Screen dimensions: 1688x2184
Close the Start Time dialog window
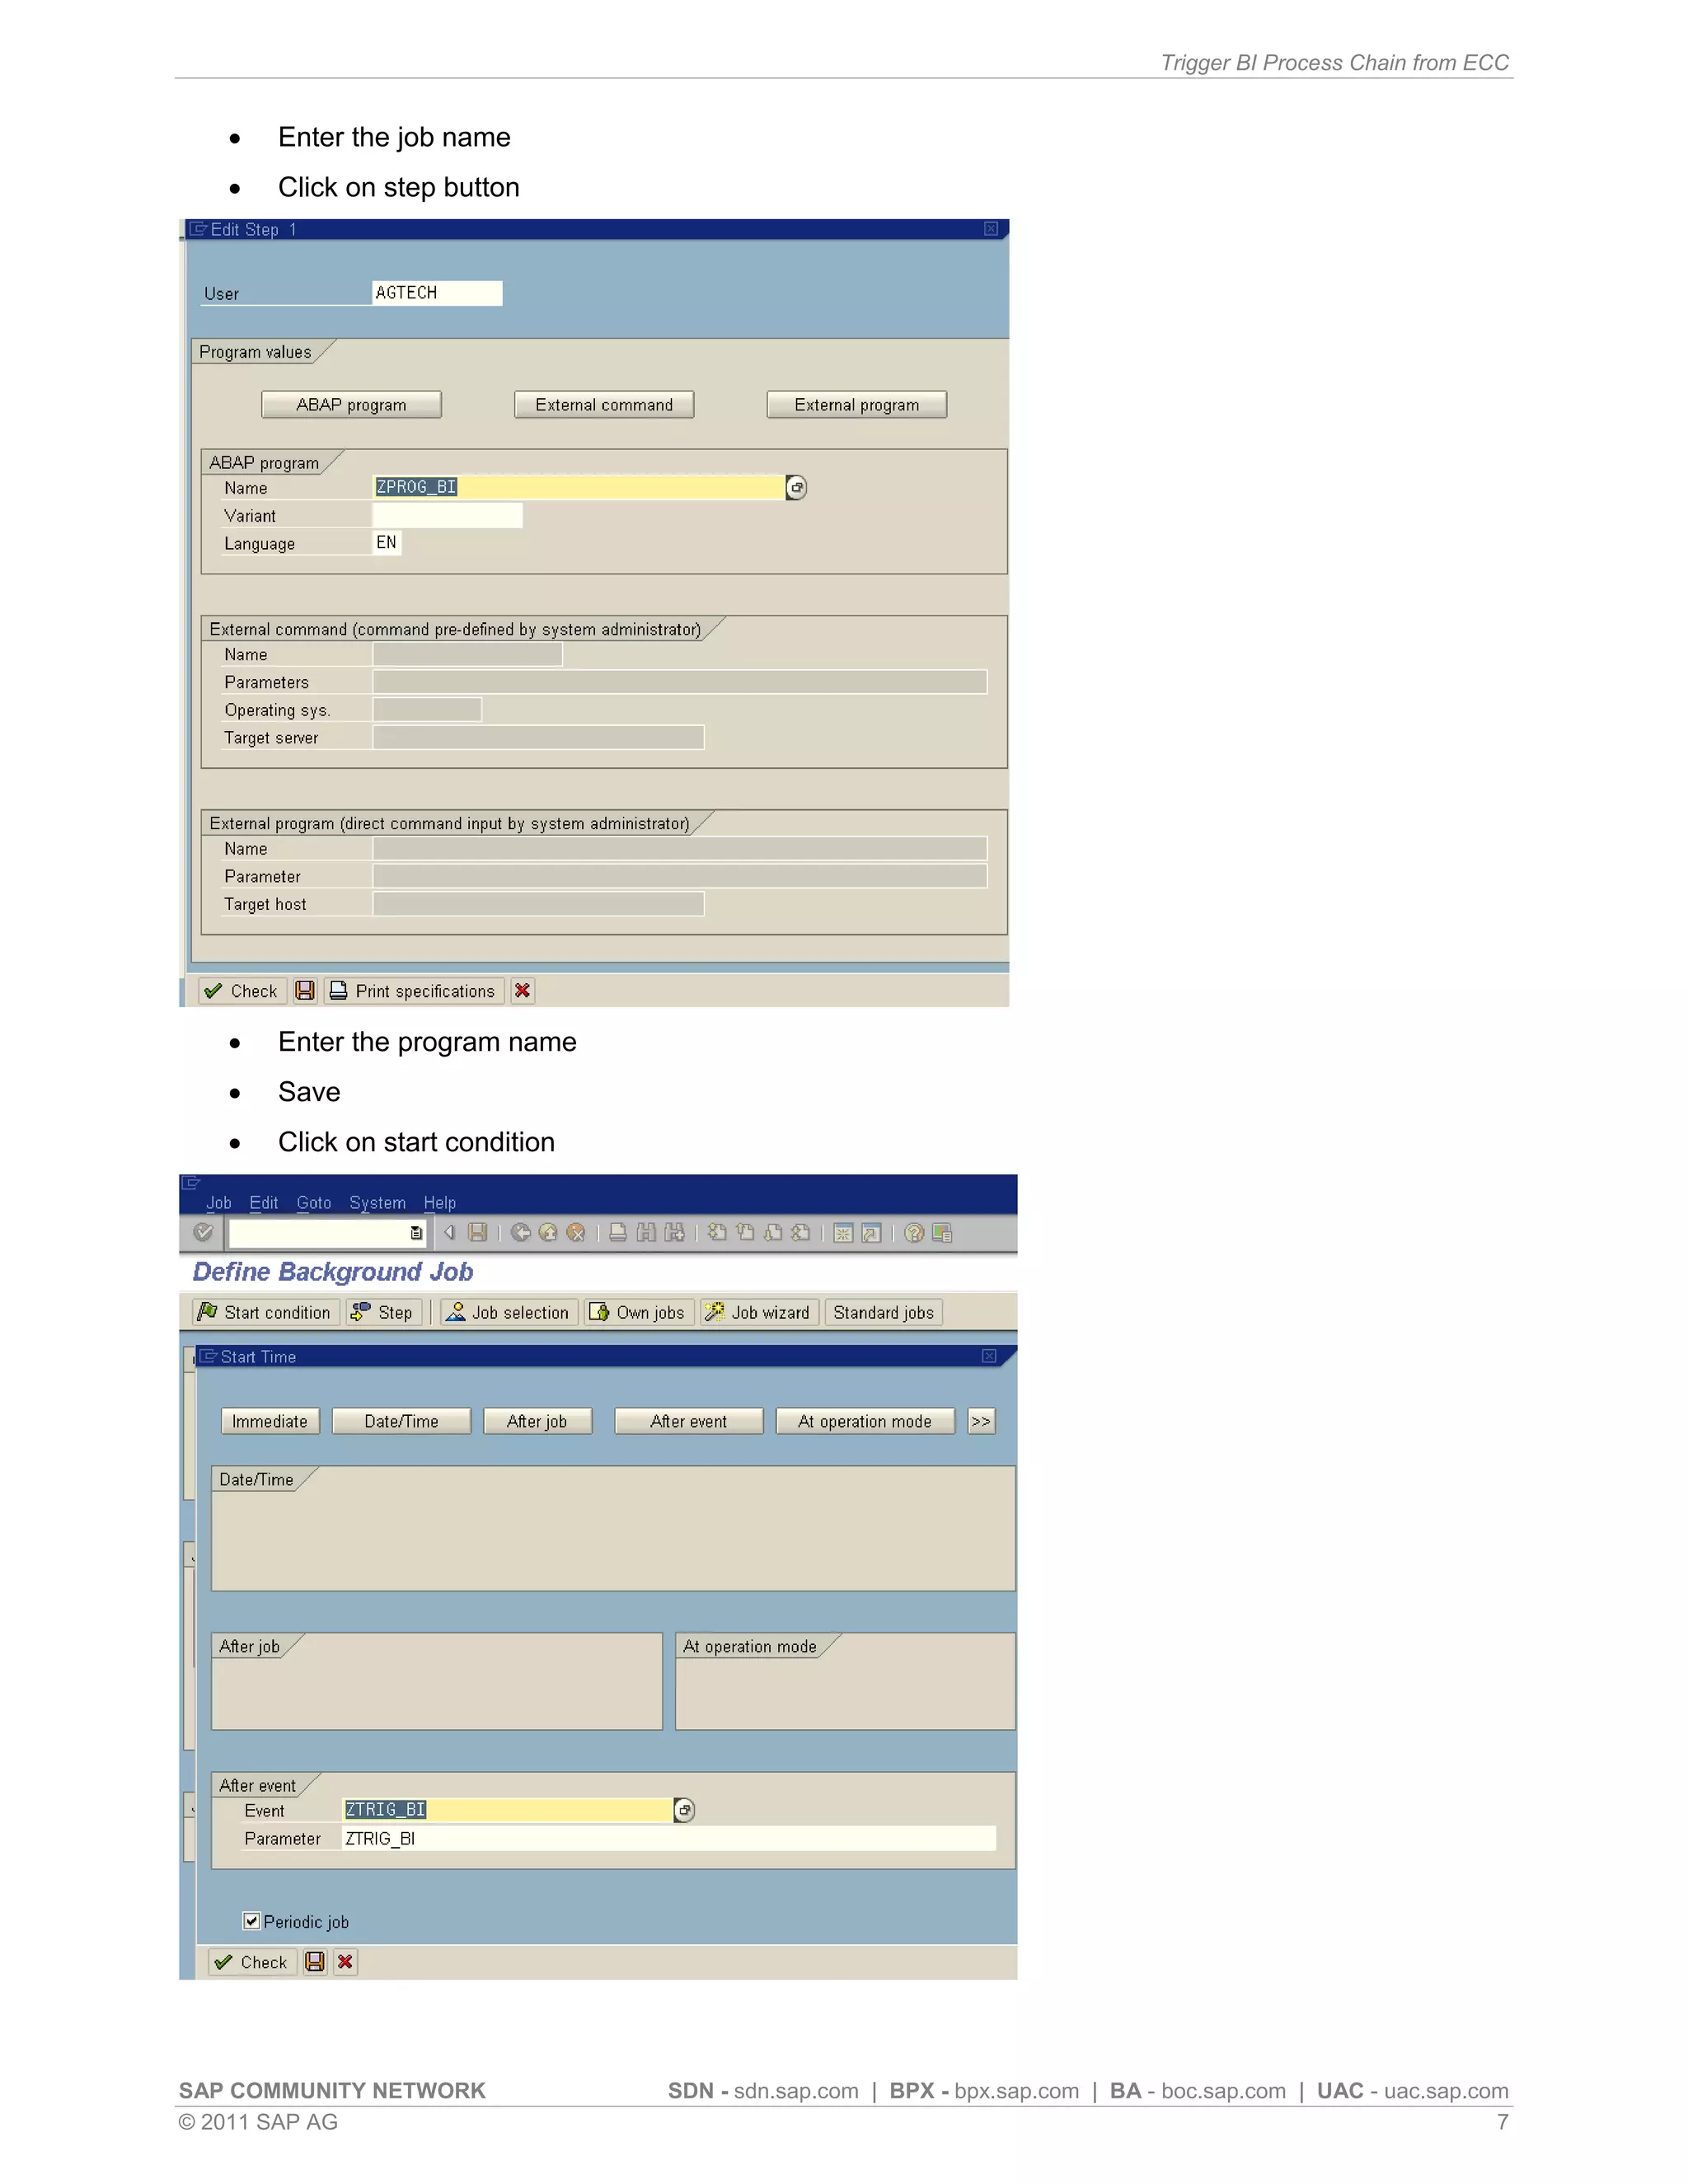tap(989, 1356)
